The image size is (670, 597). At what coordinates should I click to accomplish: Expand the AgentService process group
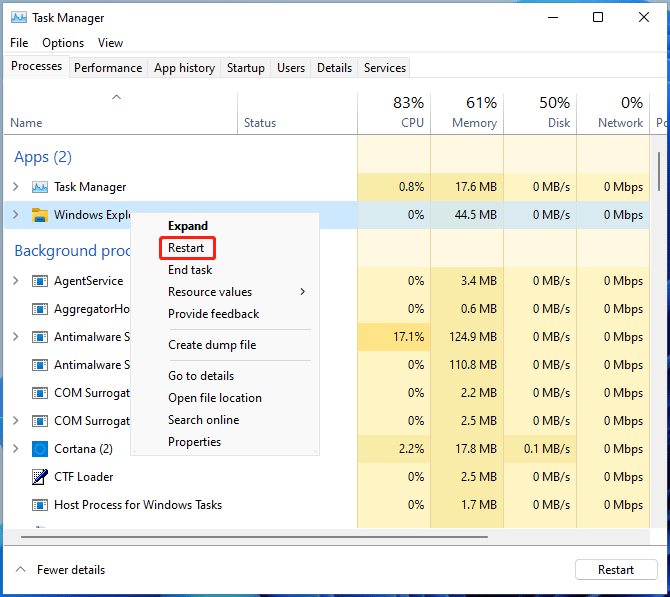point(16,281)
